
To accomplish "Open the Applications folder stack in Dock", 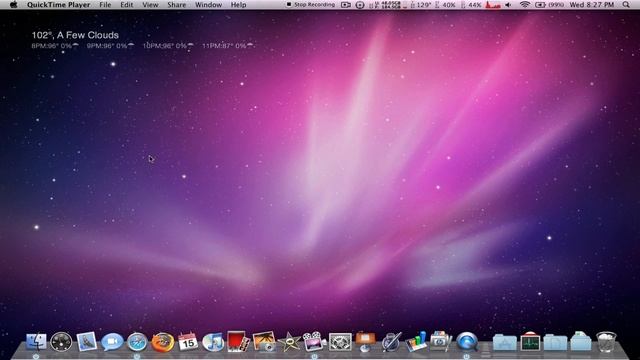I will (x=504, y=342).
